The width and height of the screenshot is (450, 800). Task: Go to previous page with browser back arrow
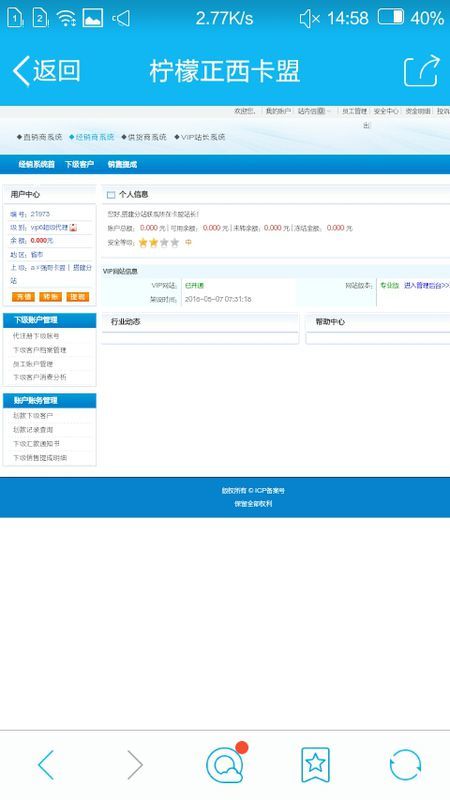(x=46, y=764)
